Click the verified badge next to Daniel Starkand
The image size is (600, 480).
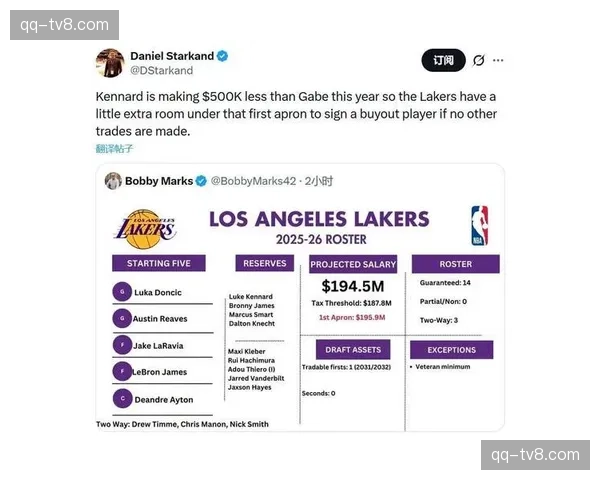(223, 56)
